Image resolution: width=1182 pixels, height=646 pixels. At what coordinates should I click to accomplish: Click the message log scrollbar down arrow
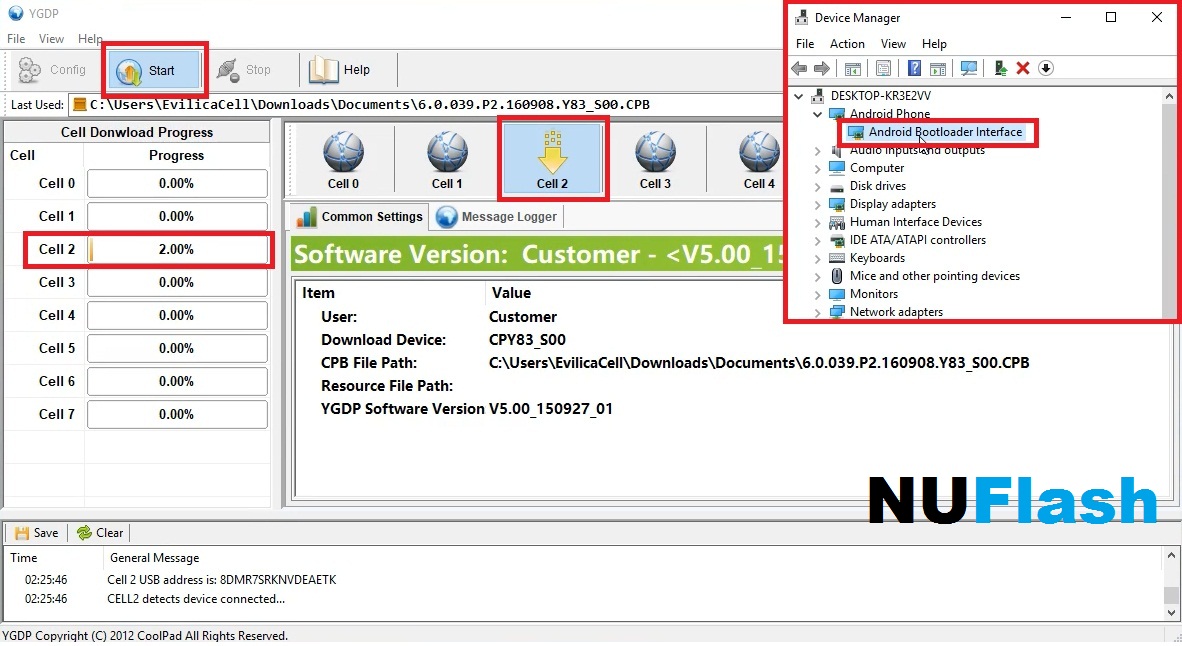point(1171,612)
